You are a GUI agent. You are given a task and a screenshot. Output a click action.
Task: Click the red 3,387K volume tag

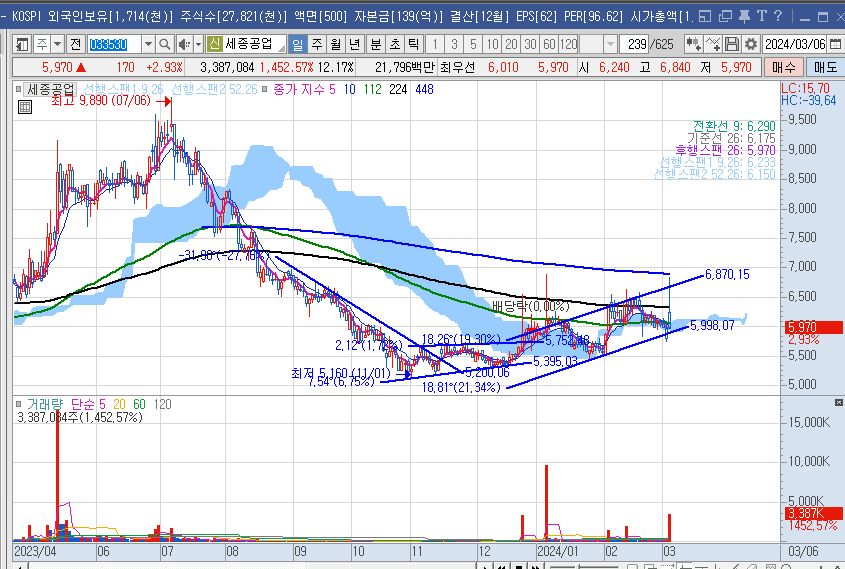[x=814, y=513]
